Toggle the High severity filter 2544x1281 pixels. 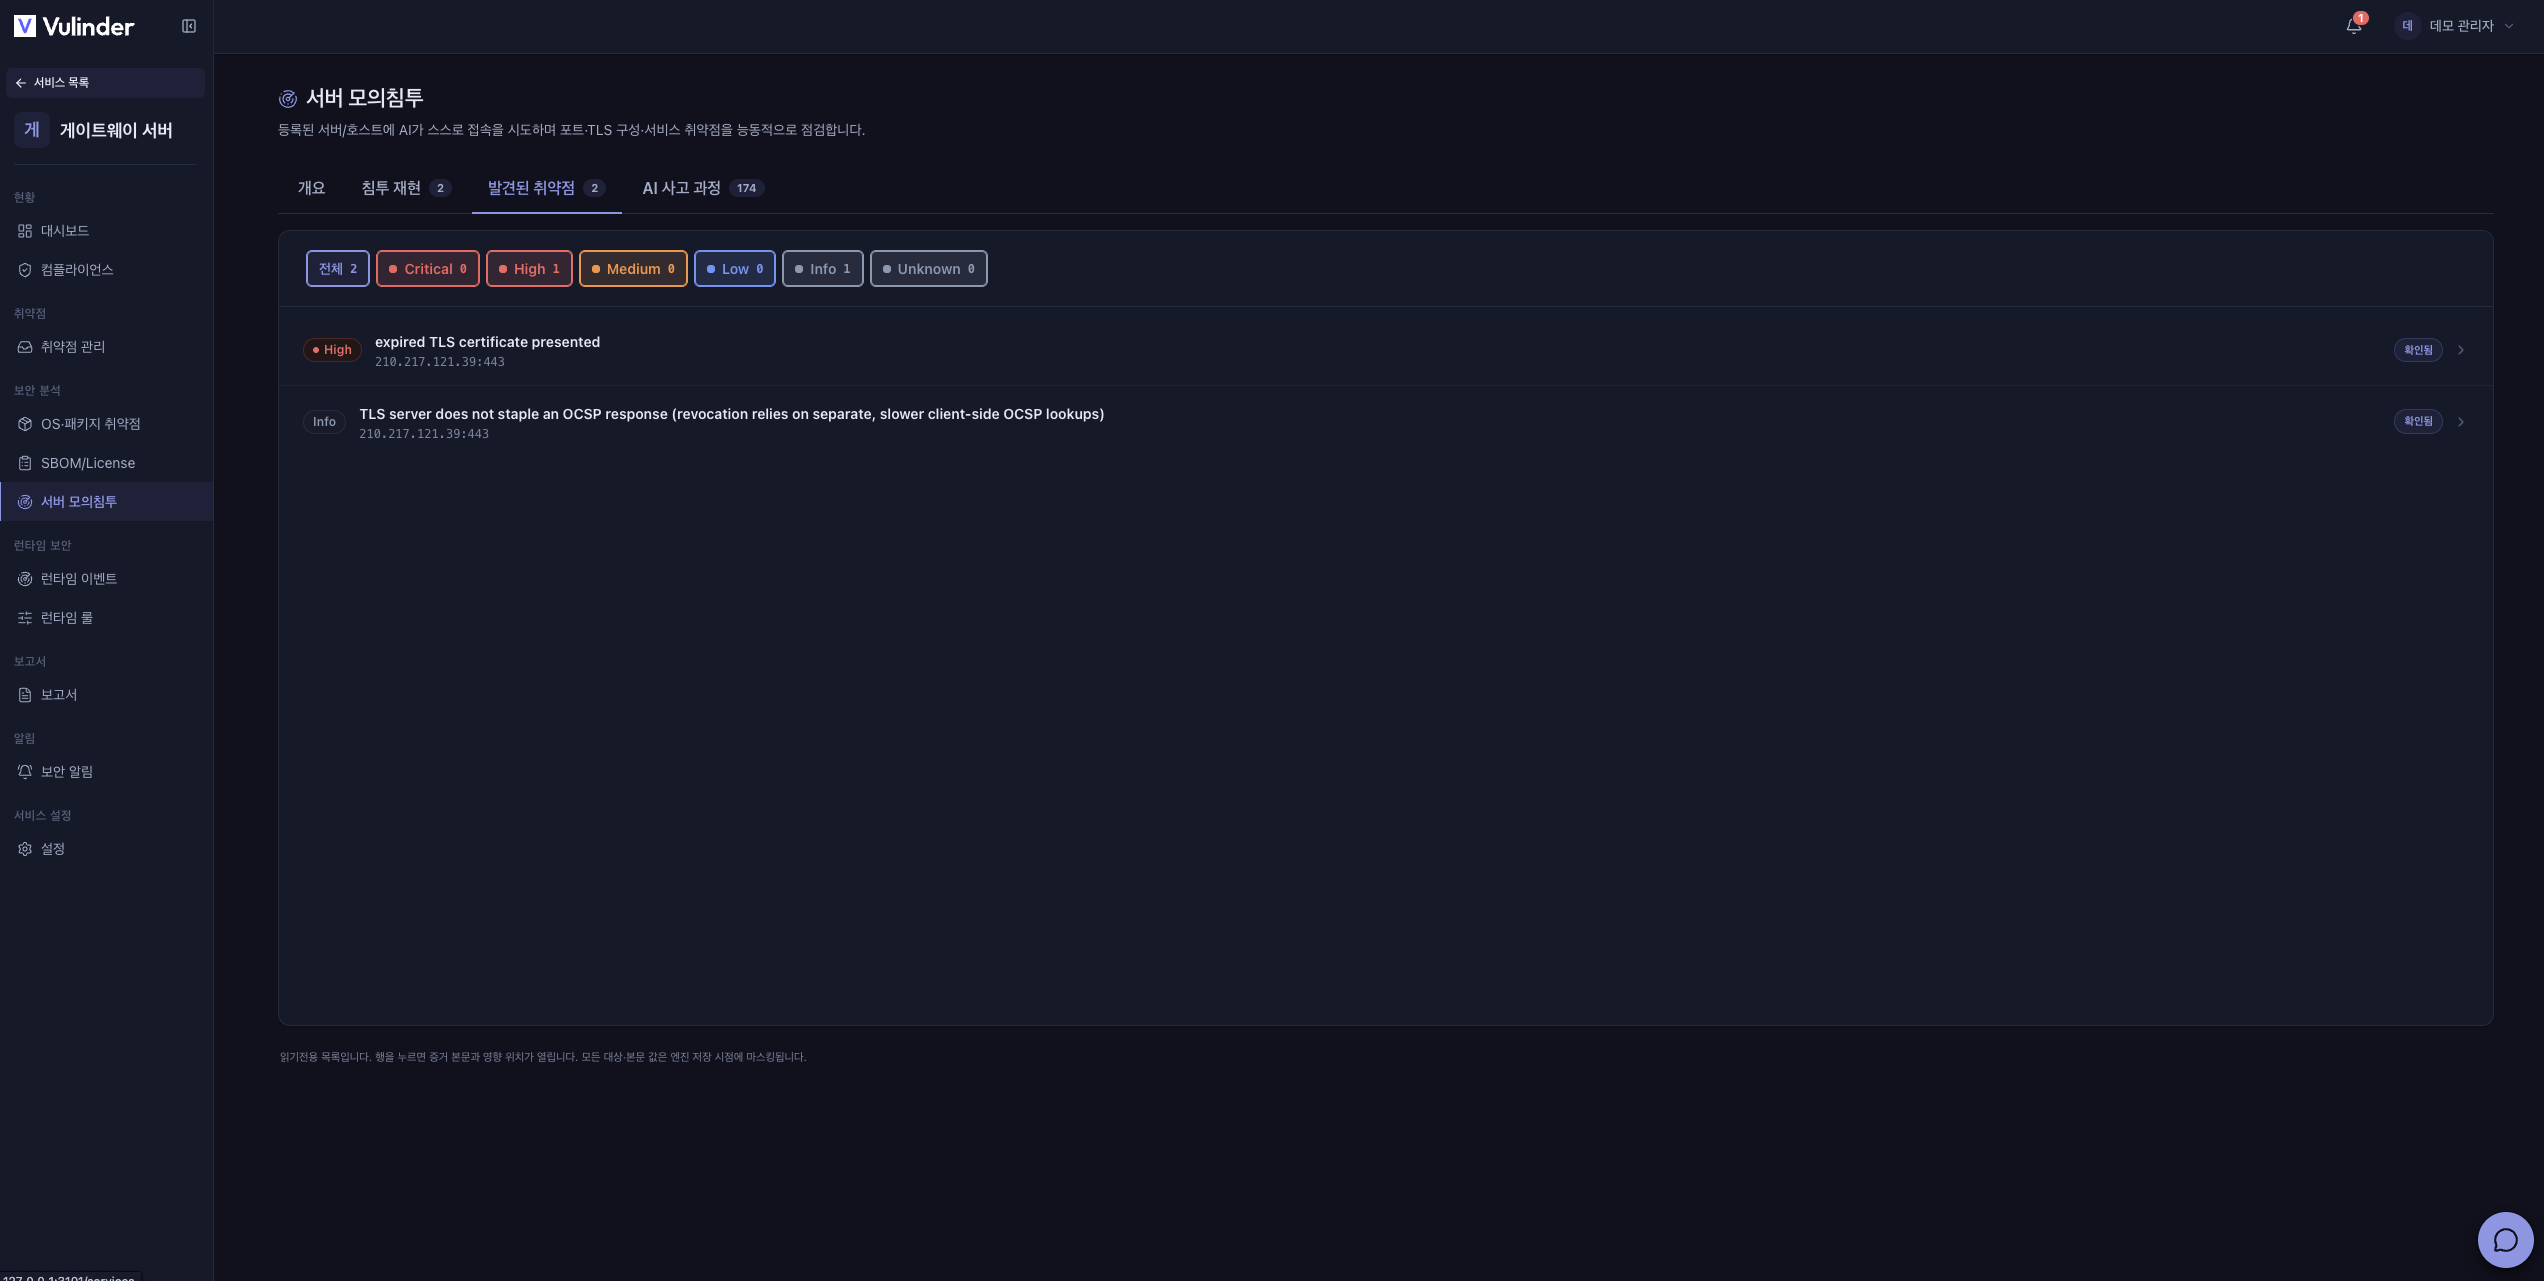coord(529,269)
